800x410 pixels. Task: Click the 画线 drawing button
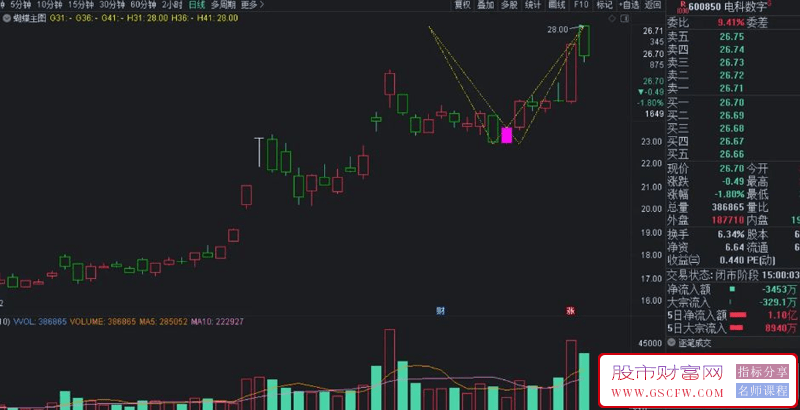(x=557, y=5)
